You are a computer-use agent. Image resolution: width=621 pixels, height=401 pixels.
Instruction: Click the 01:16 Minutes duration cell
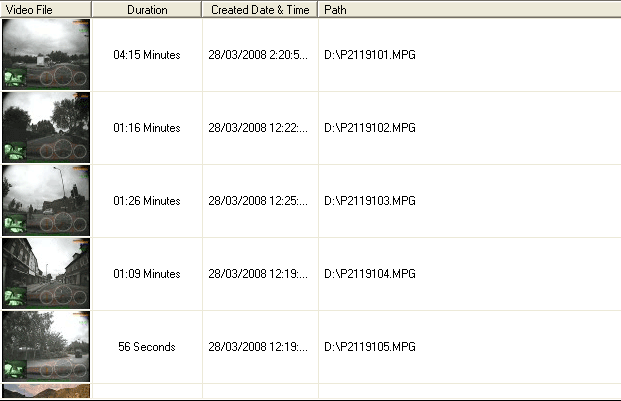tap(147, 128)
